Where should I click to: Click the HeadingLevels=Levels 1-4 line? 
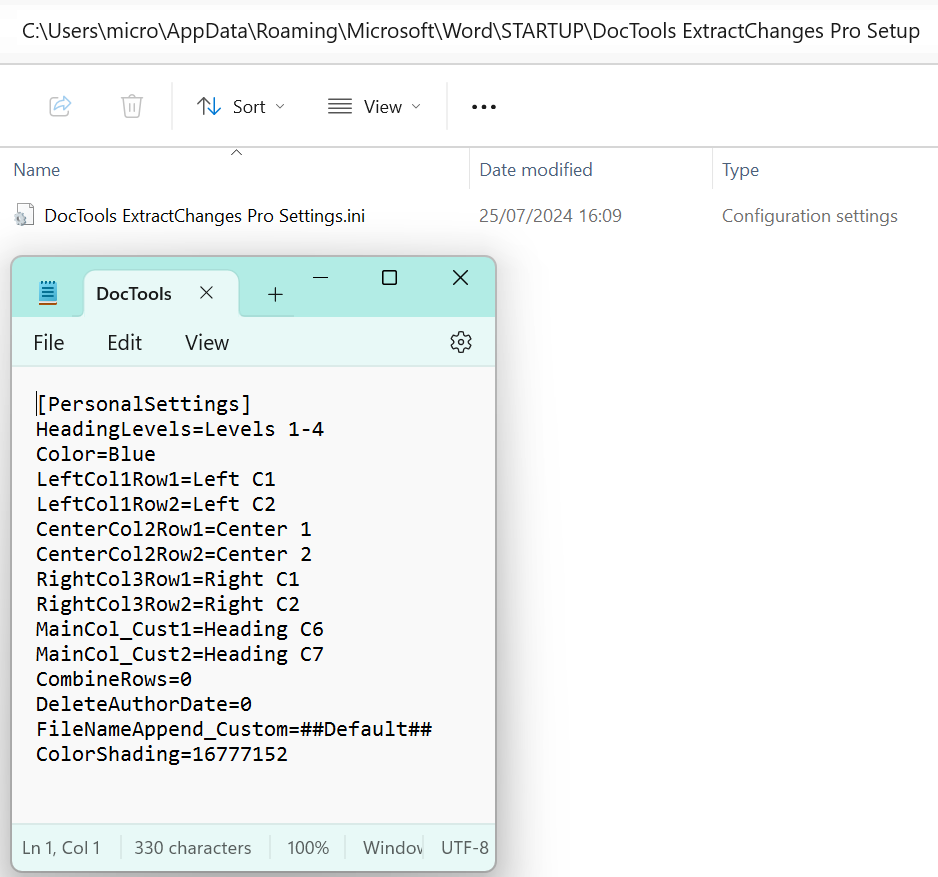click(x=179, y=430)
